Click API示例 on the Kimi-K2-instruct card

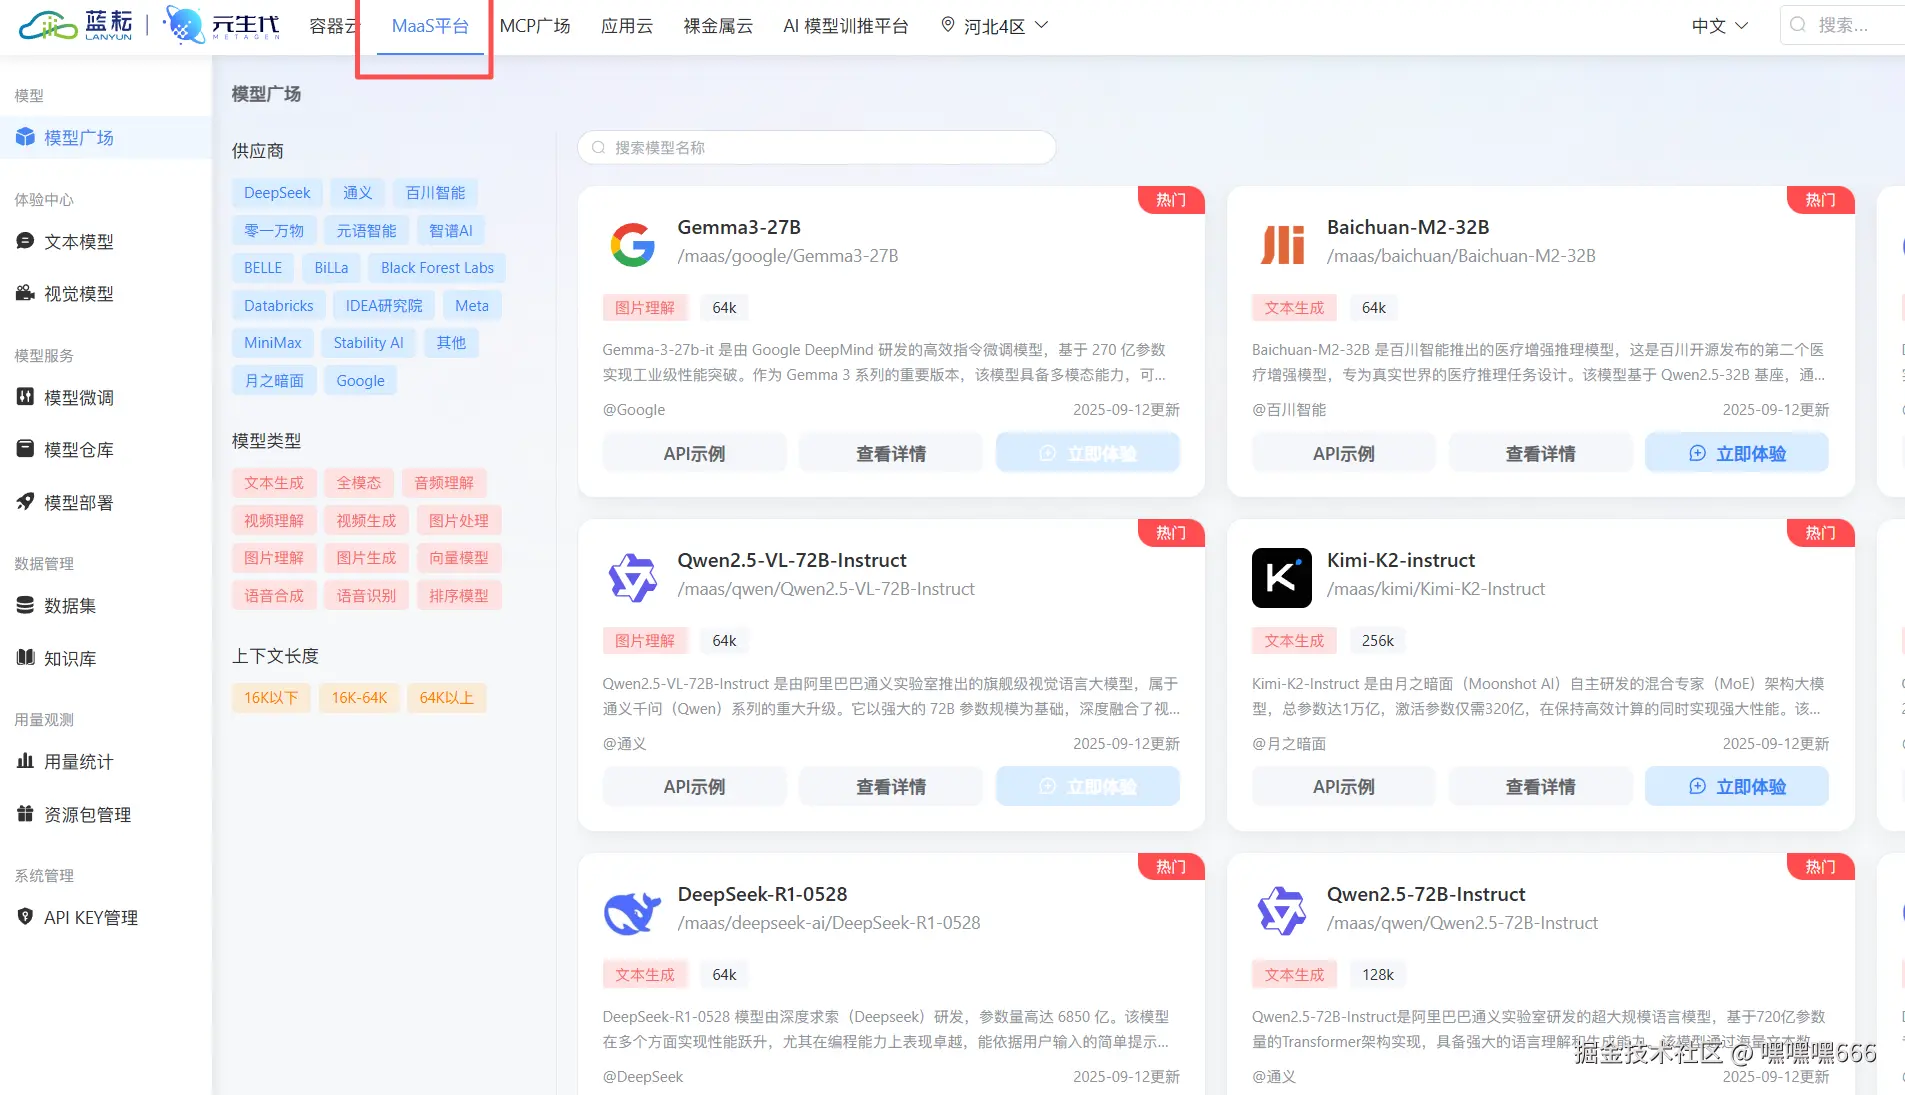click(1344, 786)
